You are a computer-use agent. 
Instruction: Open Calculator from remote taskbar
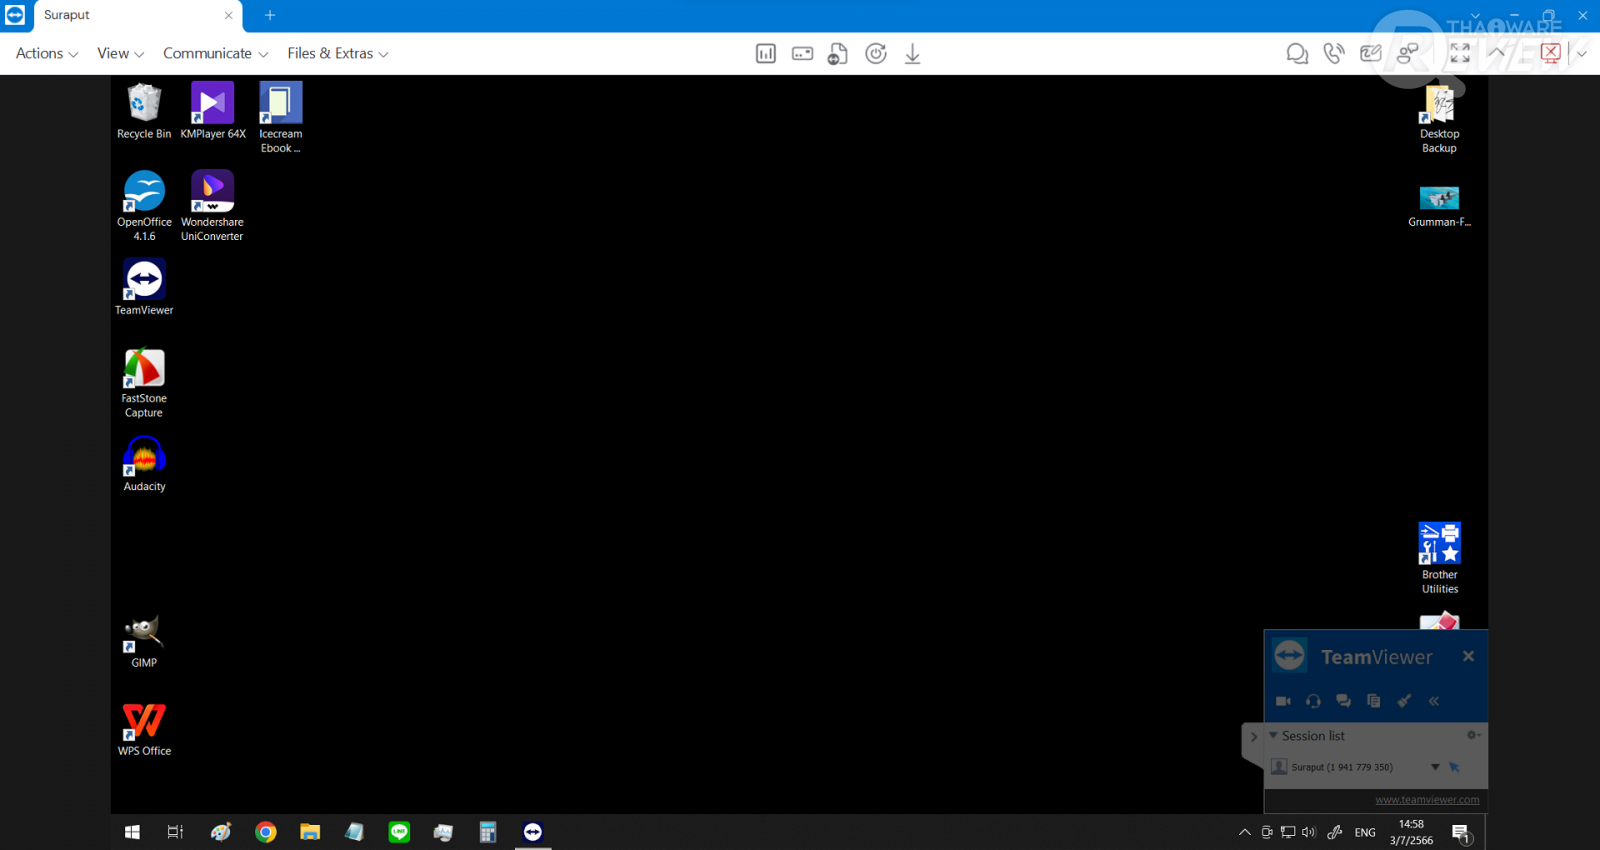[488, 832]
